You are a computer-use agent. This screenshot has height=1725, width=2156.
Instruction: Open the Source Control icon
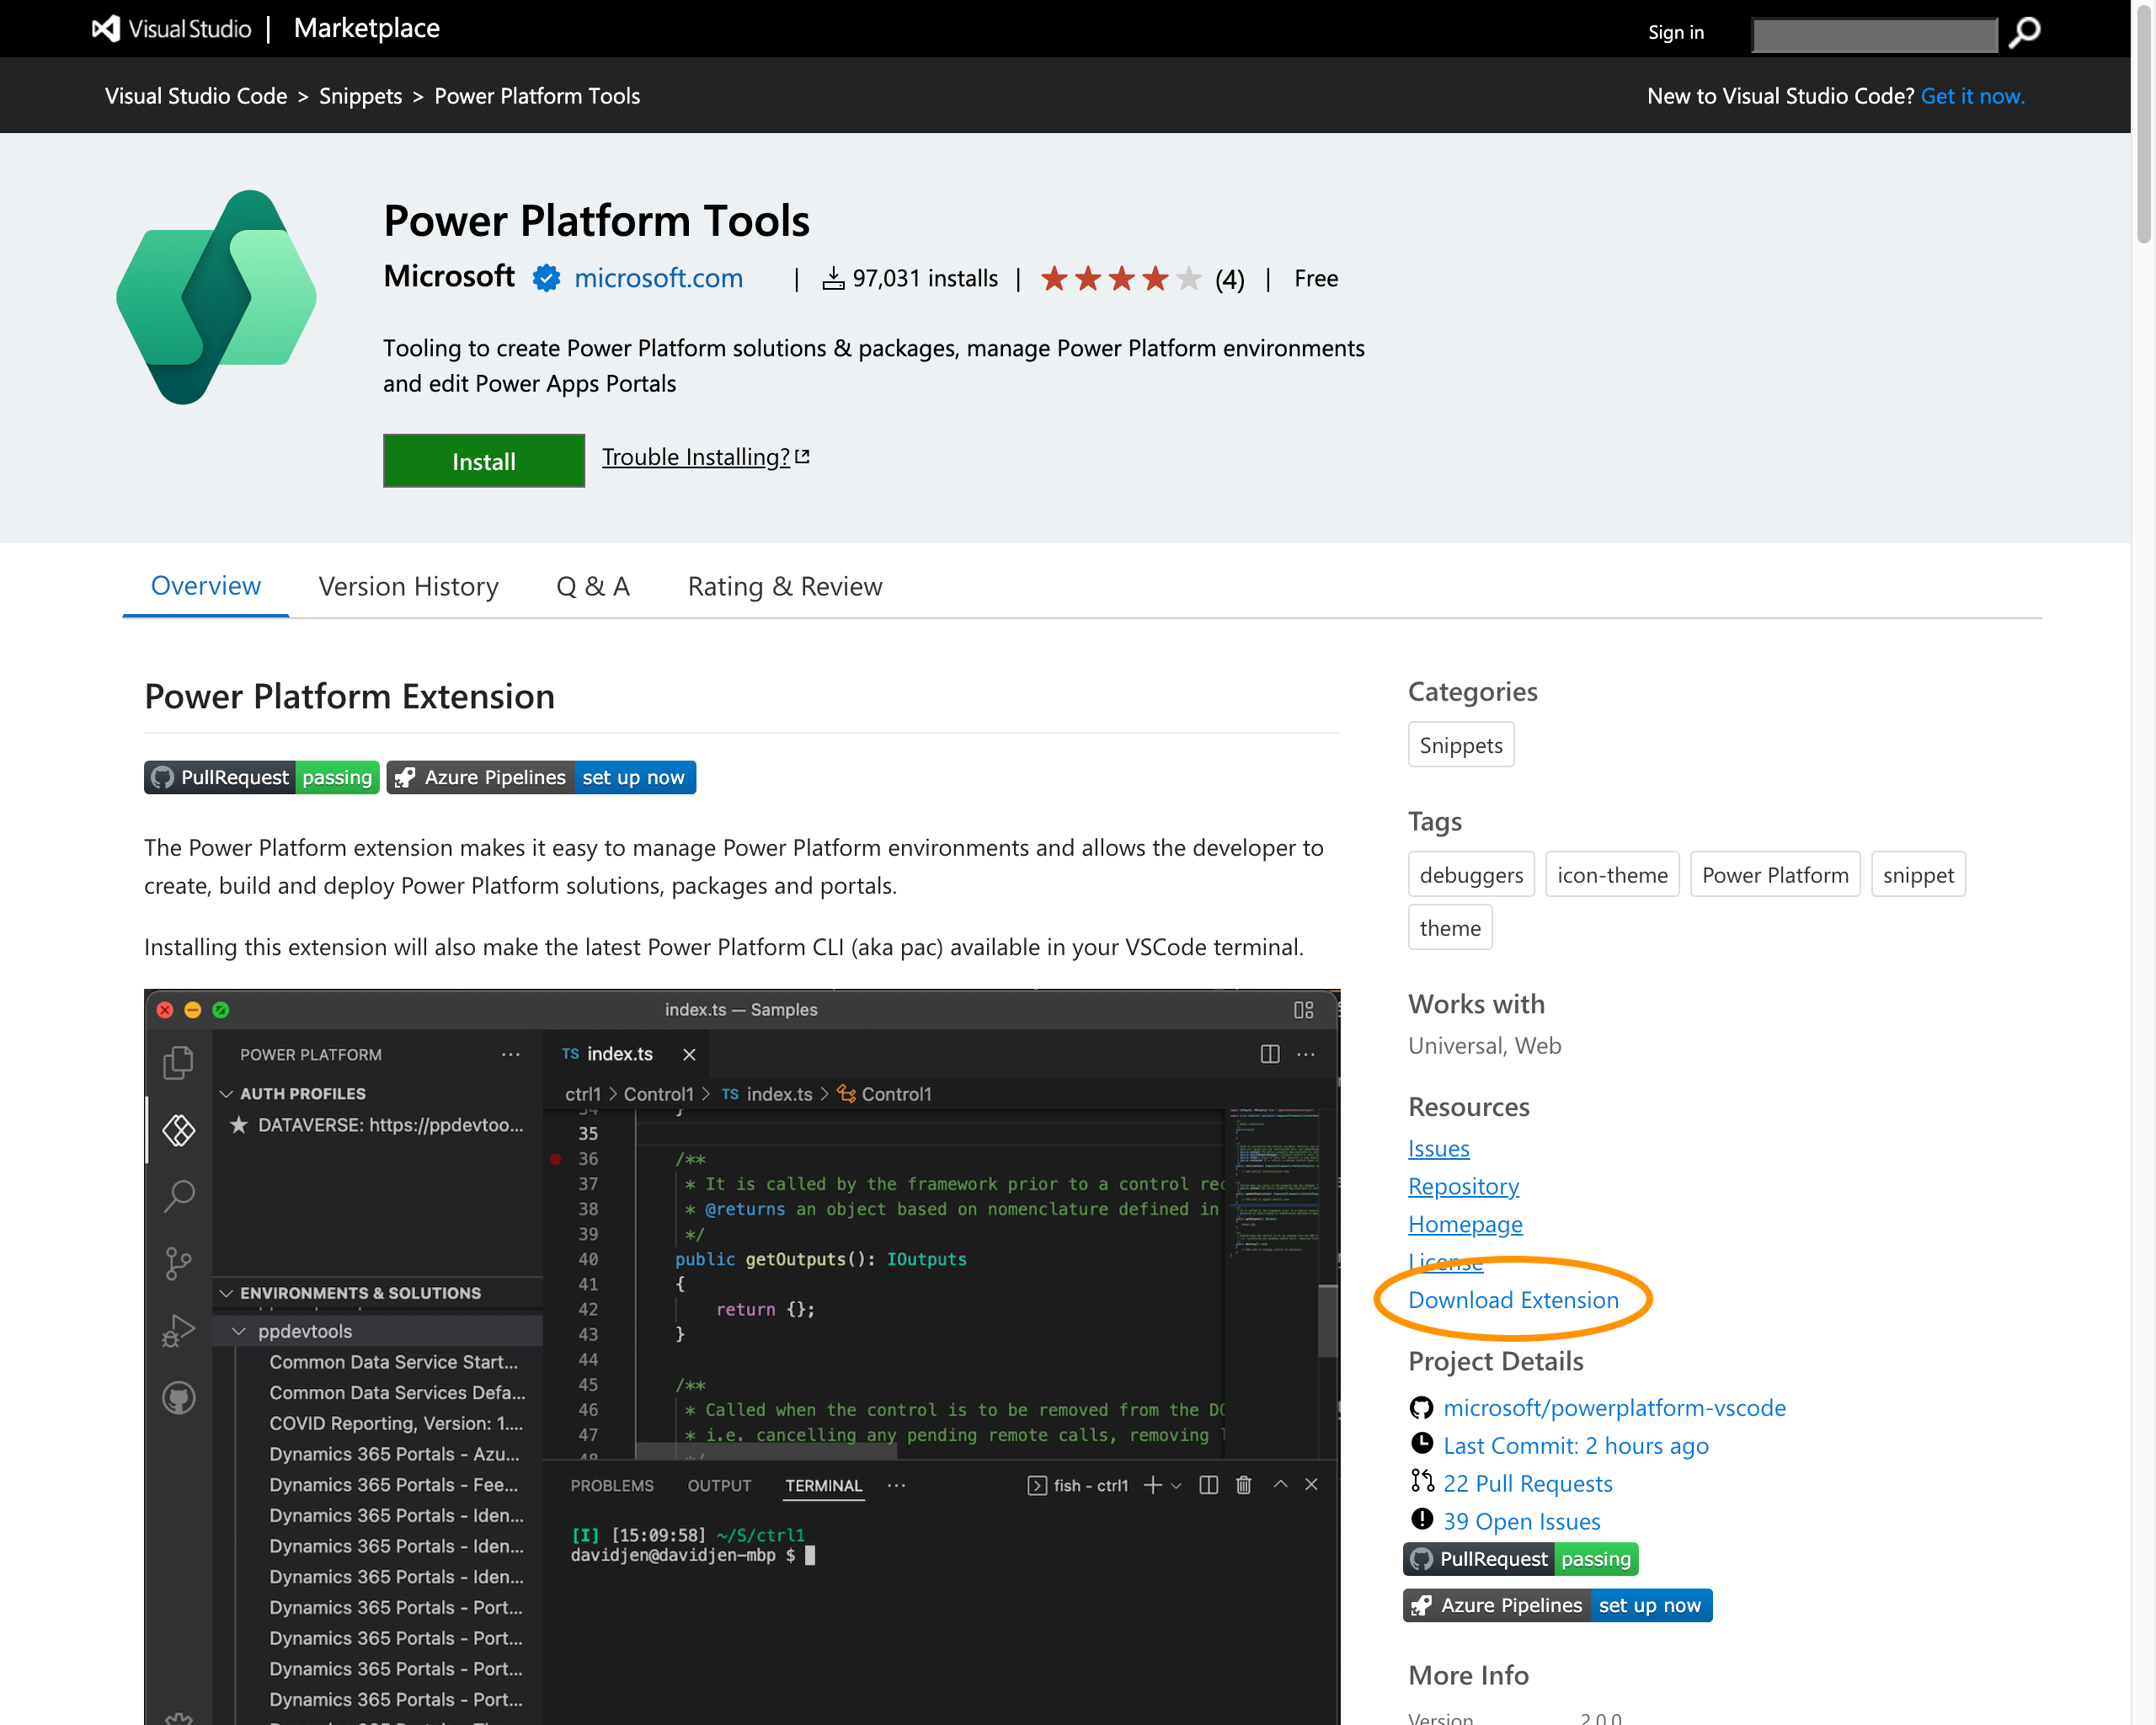(178, 1263)
